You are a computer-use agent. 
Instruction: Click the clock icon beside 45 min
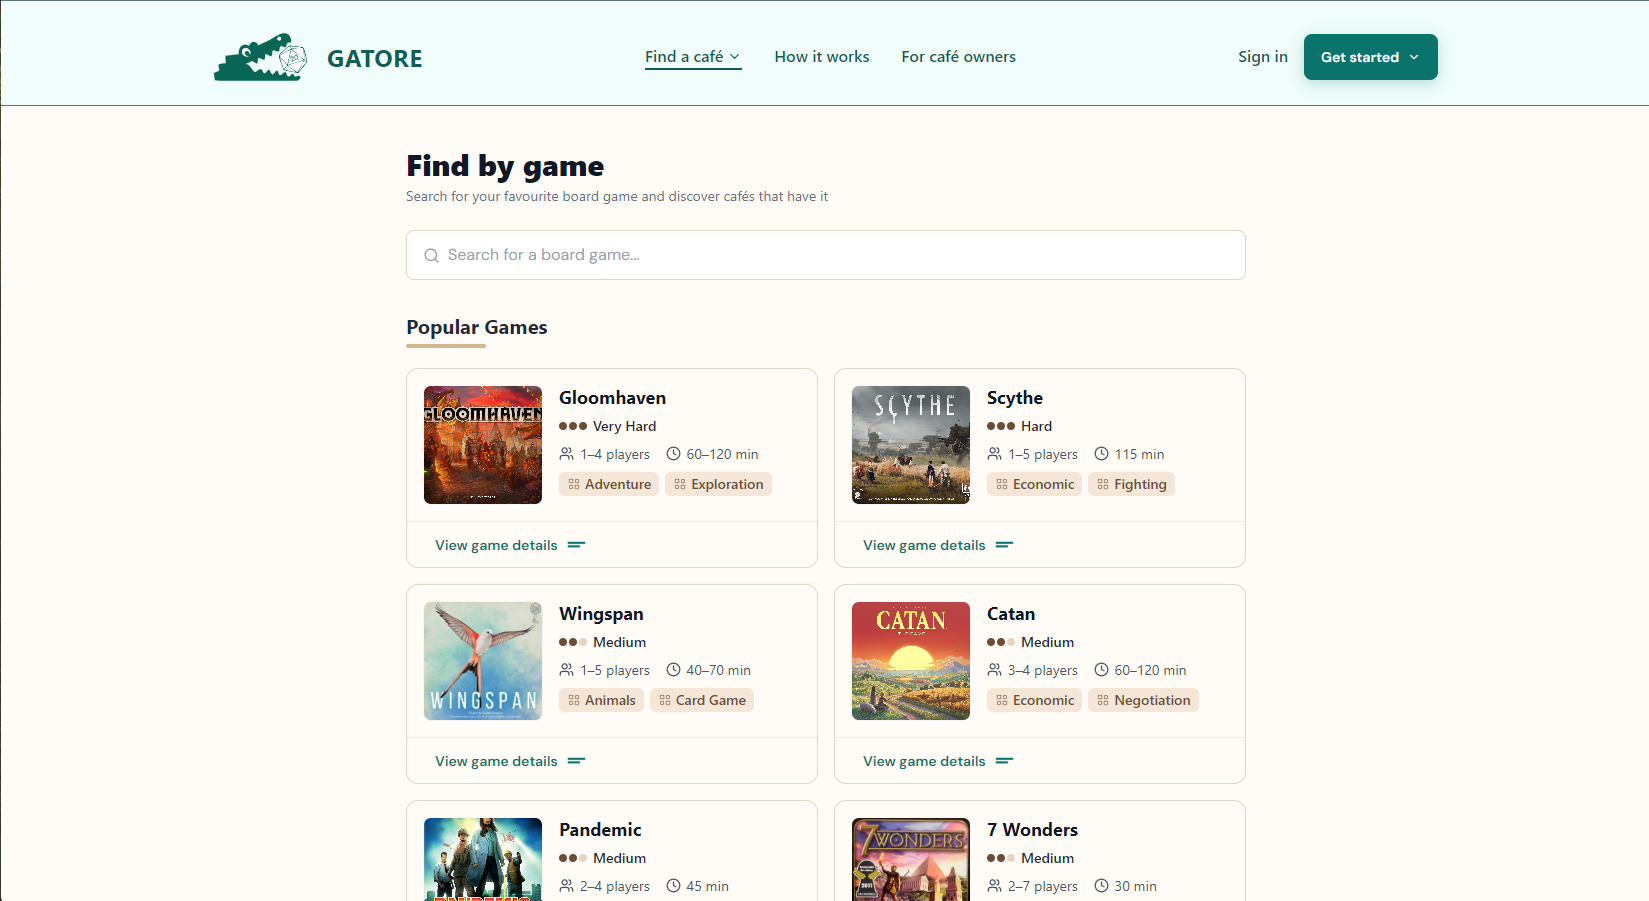point(673,886)
